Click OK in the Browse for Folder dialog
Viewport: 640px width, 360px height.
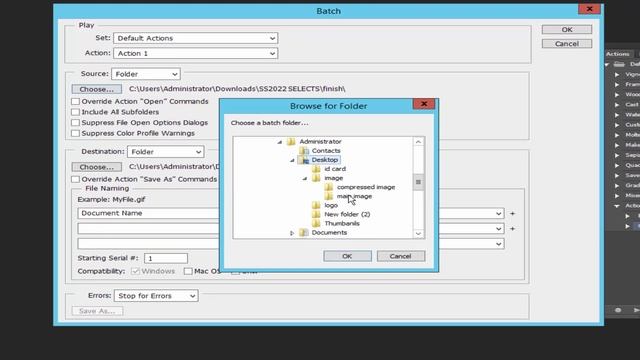347,256
